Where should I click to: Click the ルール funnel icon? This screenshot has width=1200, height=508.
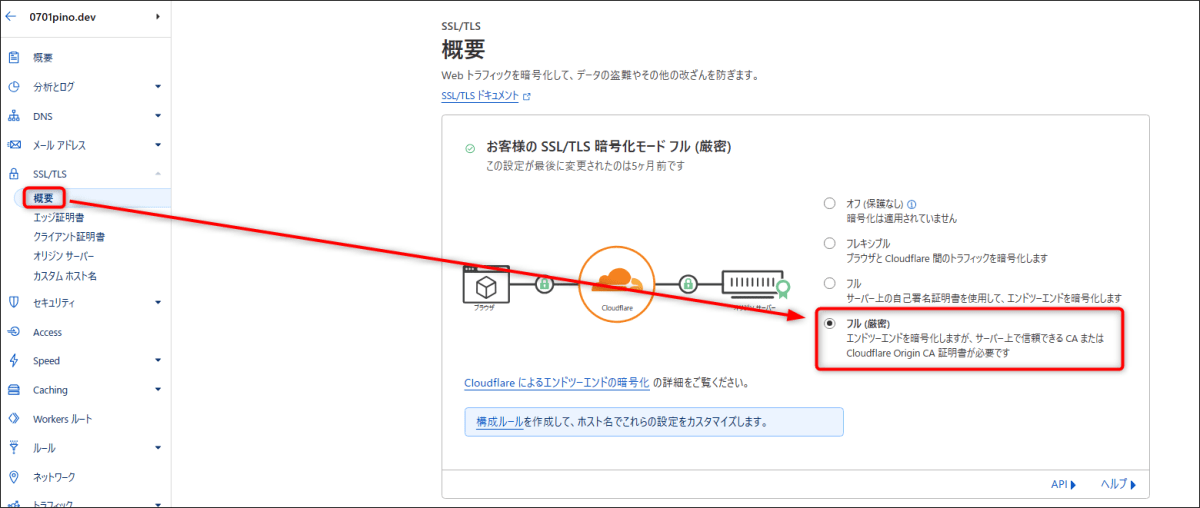click(14, 448)
